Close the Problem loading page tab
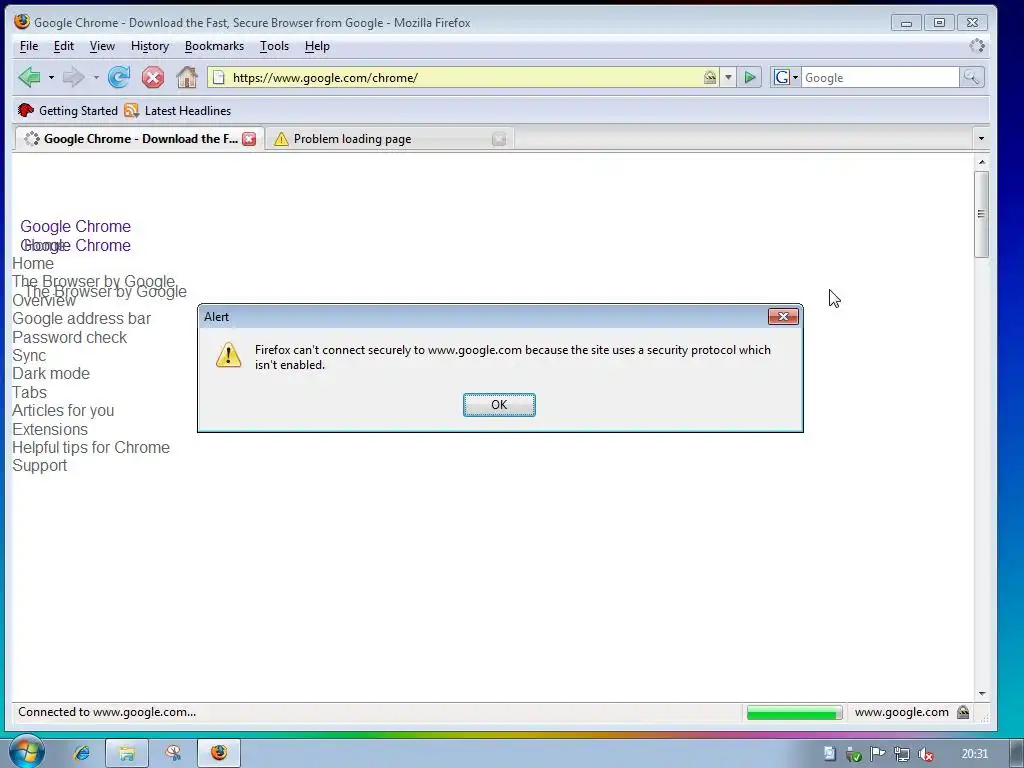 499,138
